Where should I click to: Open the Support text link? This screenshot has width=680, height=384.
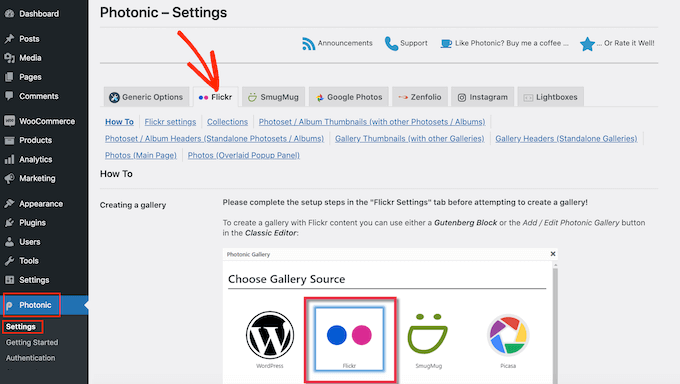point(414,43)
